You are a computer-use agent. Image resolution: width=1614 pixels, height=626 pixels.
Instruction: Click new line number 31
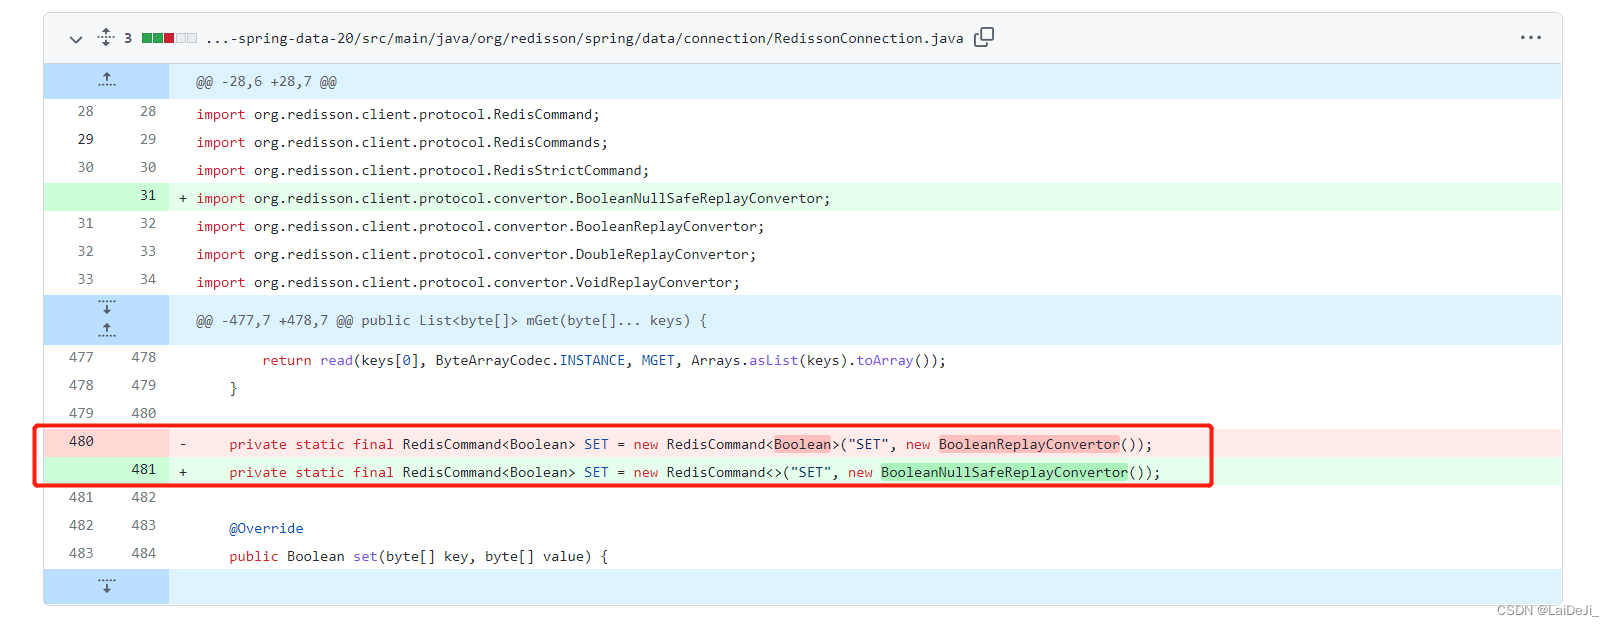pyautogui.click(x=148, y=196)
